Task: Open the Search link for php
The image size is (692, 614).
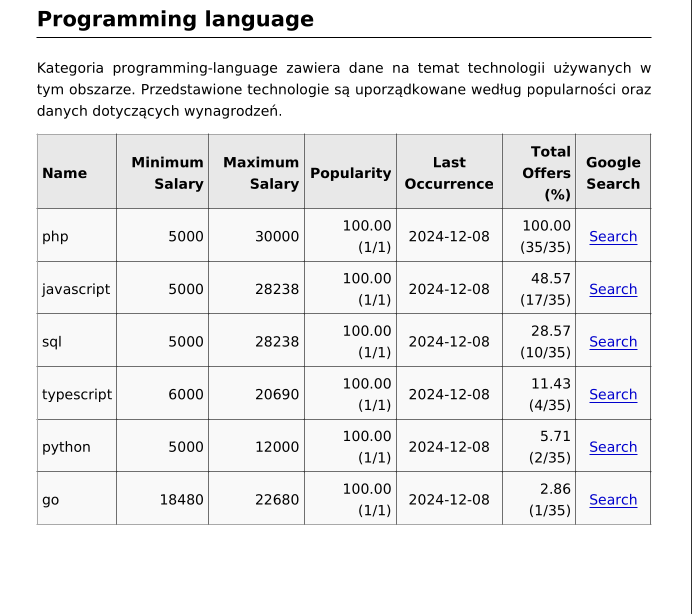Action: coord(612,236)
